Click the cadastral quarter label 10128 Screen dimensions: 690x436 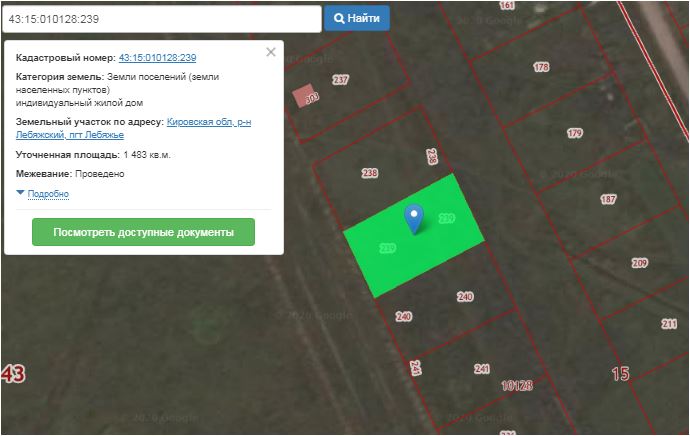[516, 384]
